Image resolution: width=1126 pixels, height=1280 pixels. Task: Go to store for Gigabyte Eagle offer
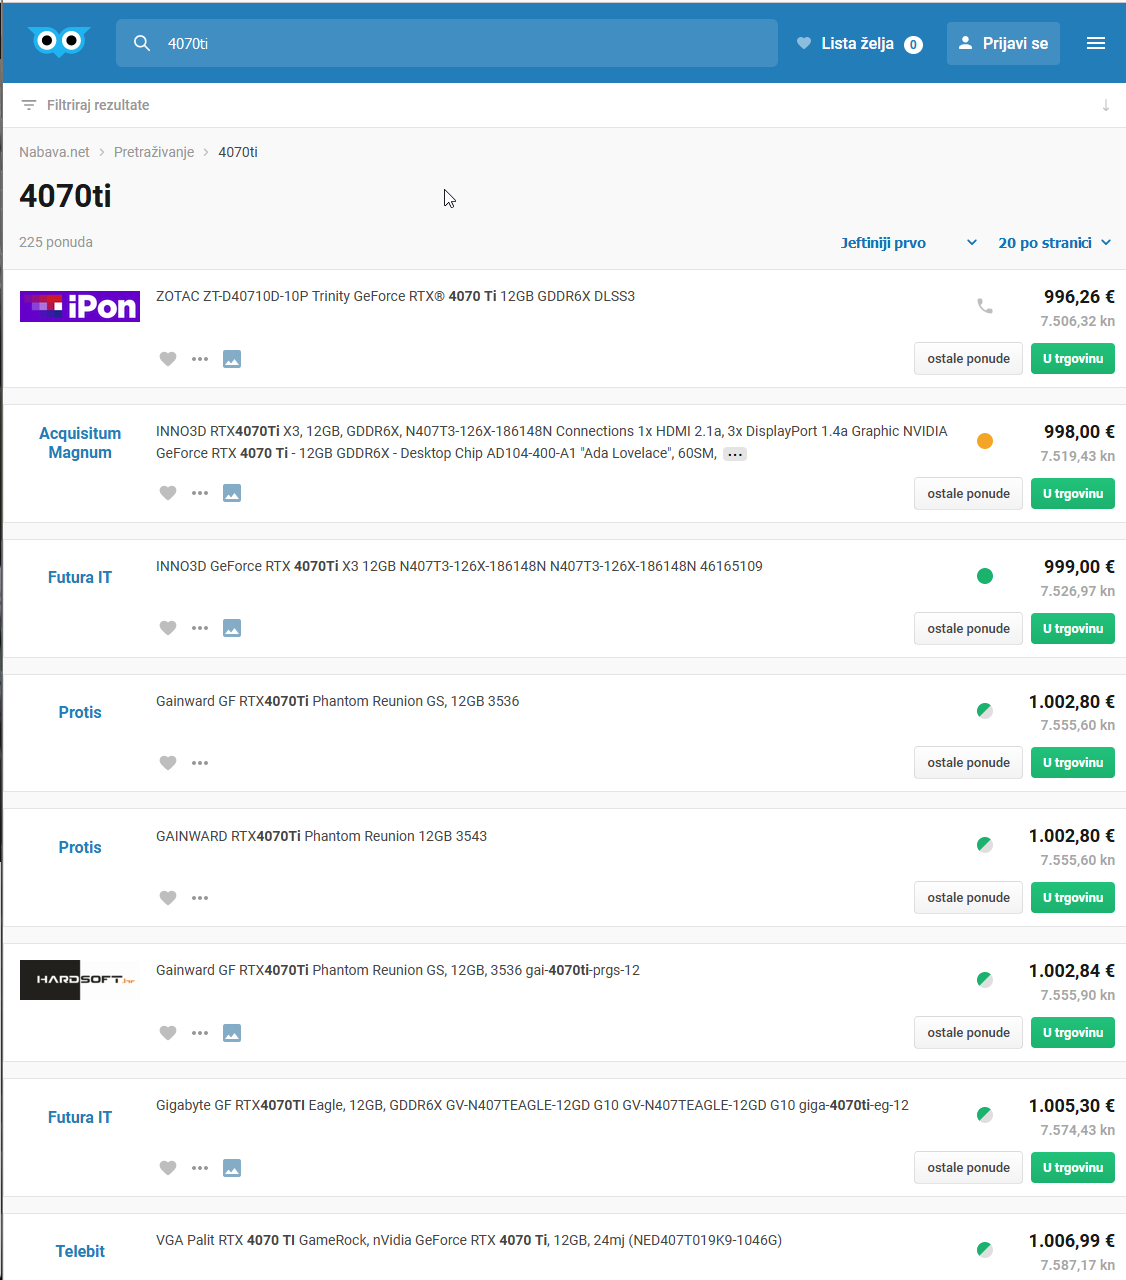[x=1073, y=1168]
